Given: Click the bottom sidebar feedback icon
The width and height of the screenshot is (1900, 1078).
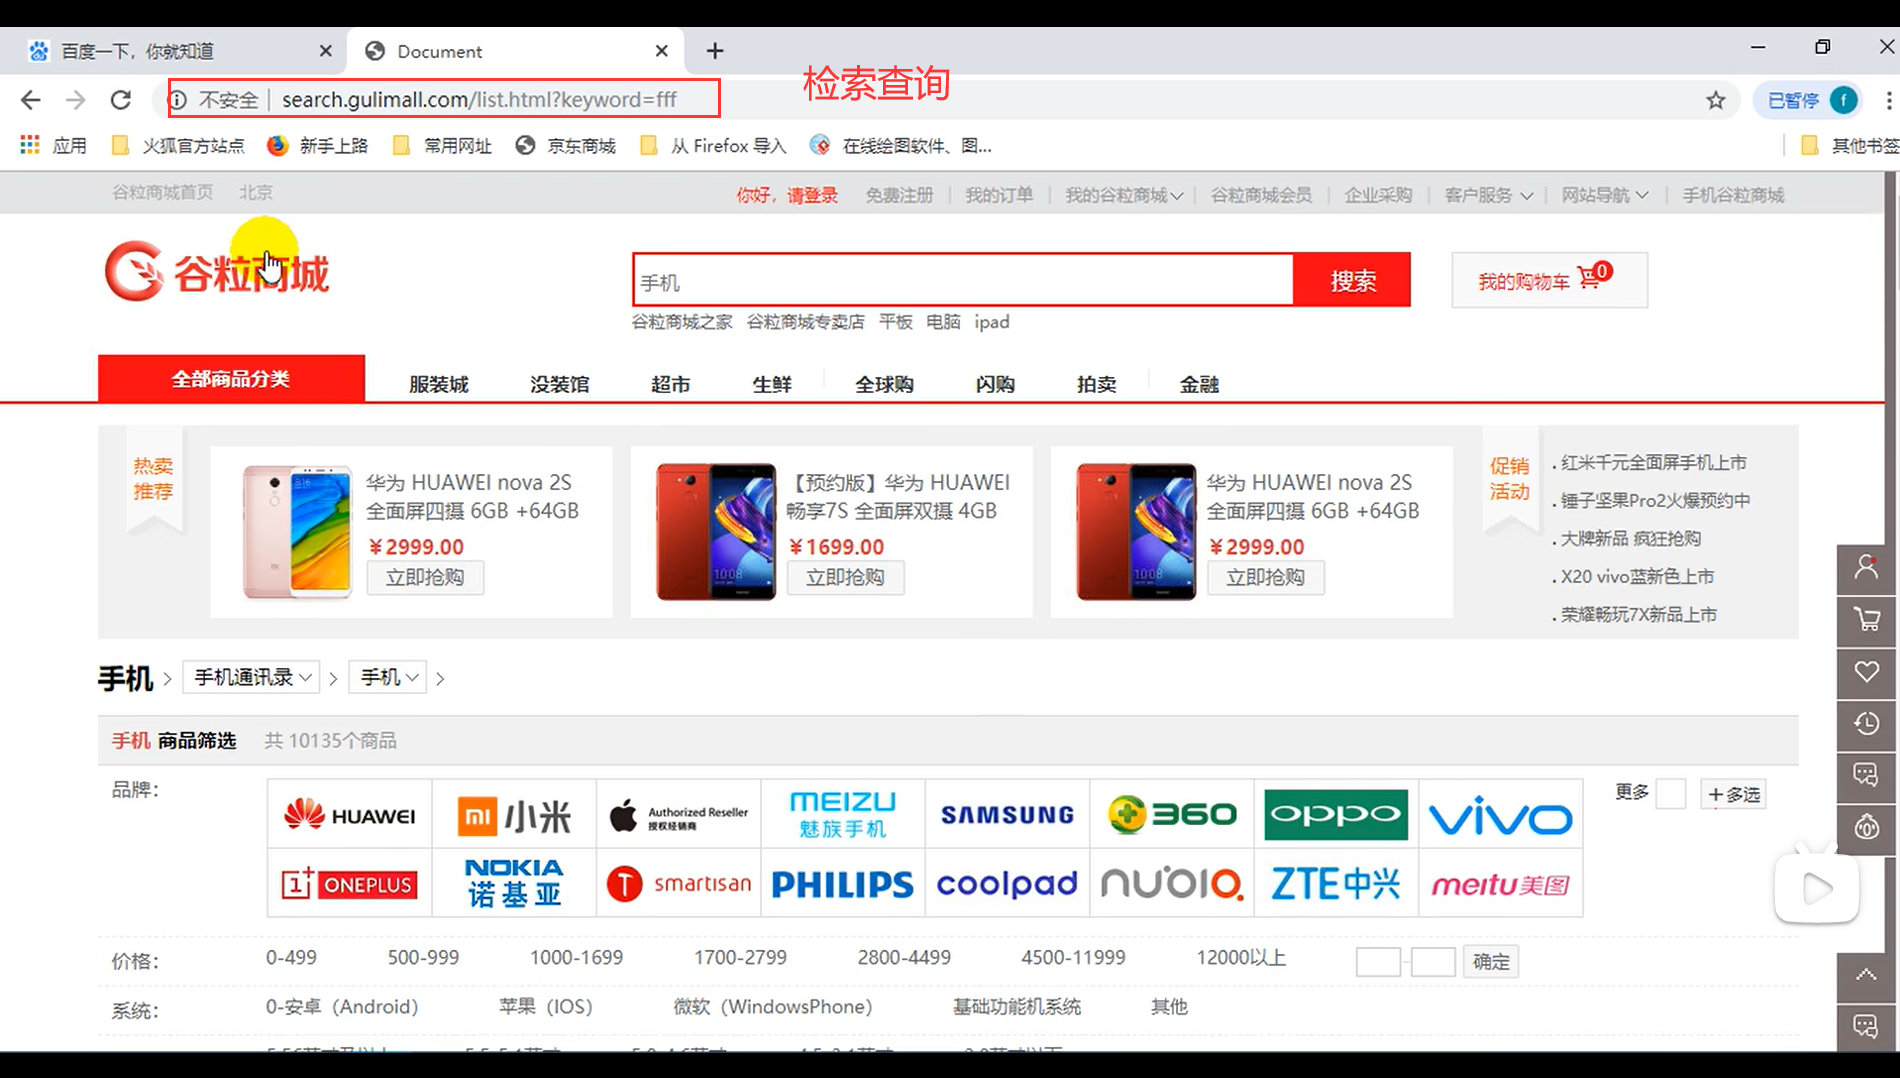Looking at the screenshot, I should pyautogui.click(x=1866, y=1027).
